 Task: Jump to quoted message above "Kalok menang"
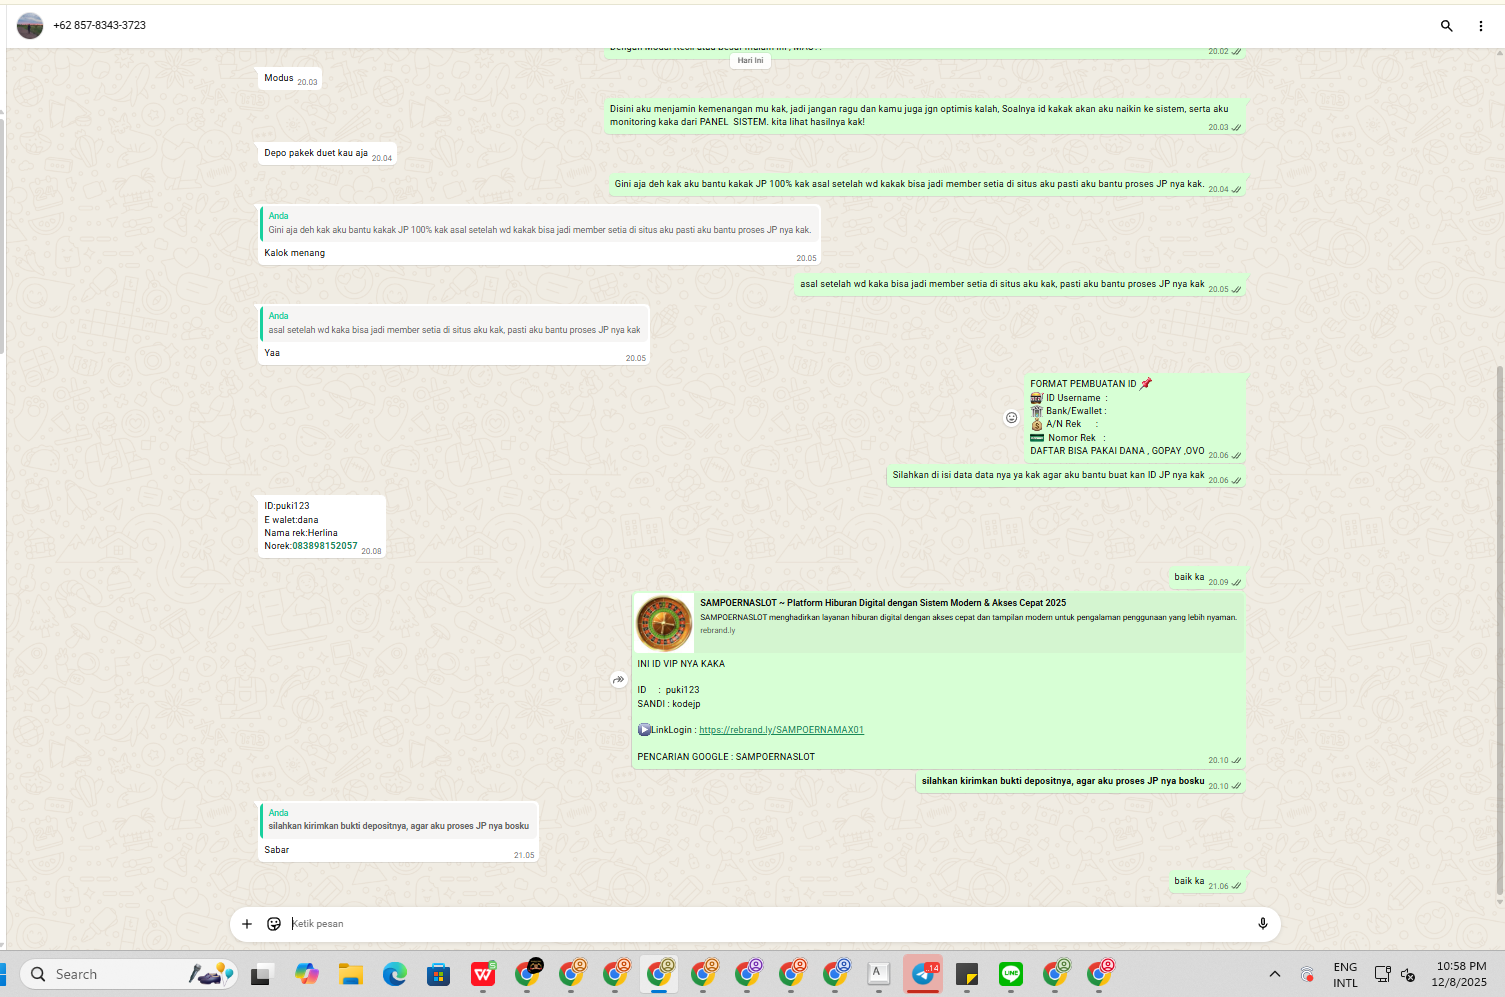540,224
